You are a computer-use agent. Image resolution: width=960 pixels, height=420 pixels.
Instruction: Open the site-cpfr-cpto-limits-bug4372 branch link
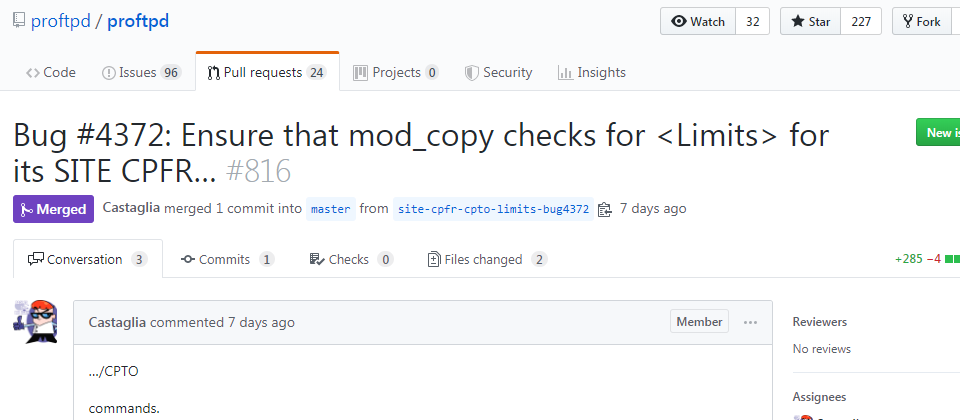click(x=493, y=209)
